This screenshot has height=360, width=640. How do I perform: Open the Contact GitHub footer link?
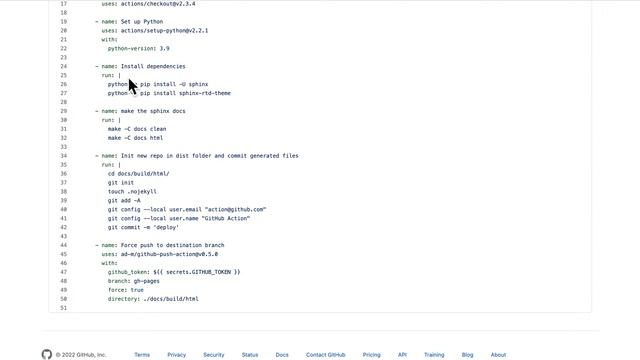(x=326, y=355)
